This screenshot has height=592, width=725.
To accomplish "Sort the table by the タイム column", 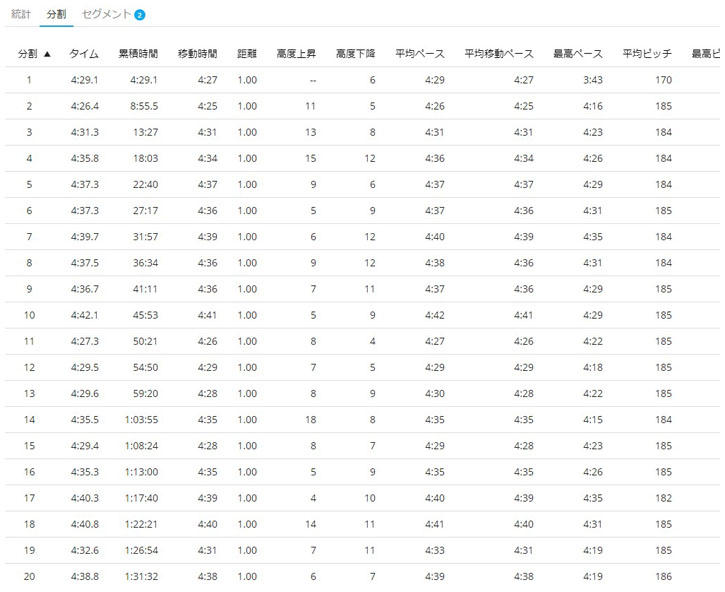I will click(84, 54).
